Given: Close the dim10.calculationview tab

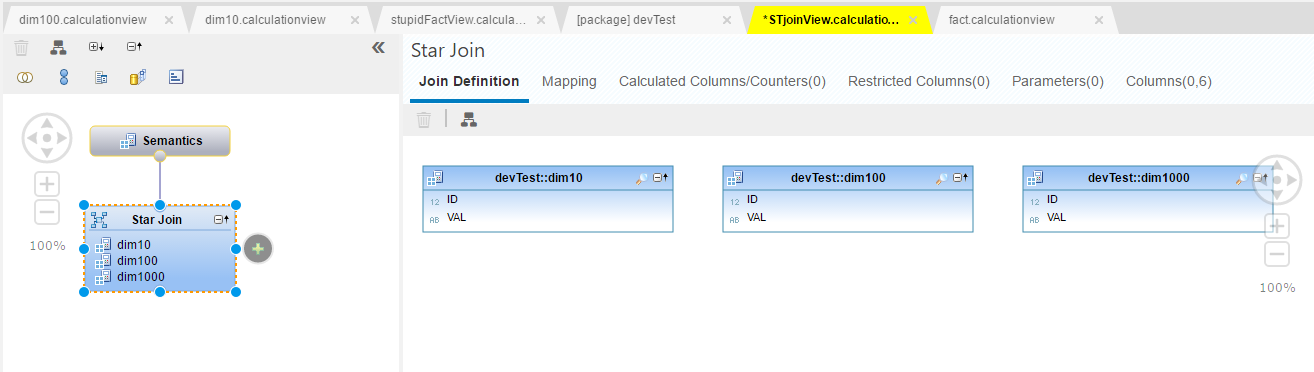Looking at the screenshot, I should [x=354, y=19].
